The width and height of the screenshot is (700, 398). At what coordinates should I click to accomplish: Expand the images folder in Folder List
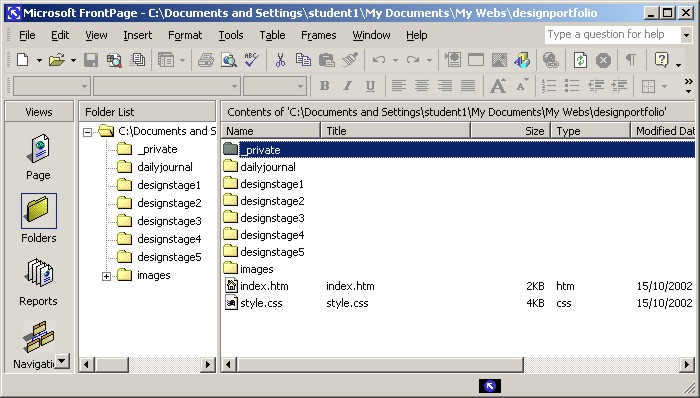tap(106, 276)
